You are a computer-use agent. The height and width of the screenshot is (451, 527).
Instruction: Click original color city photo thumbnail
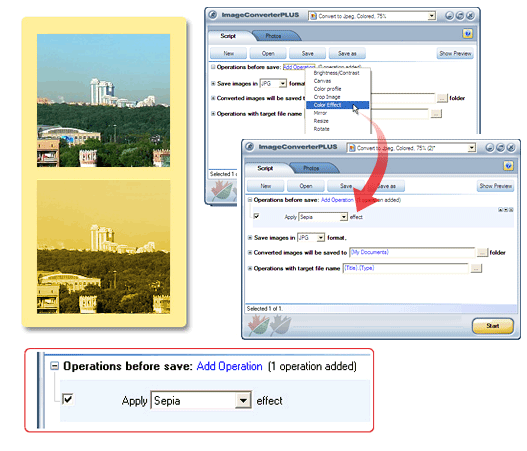(x=104, y=100)
